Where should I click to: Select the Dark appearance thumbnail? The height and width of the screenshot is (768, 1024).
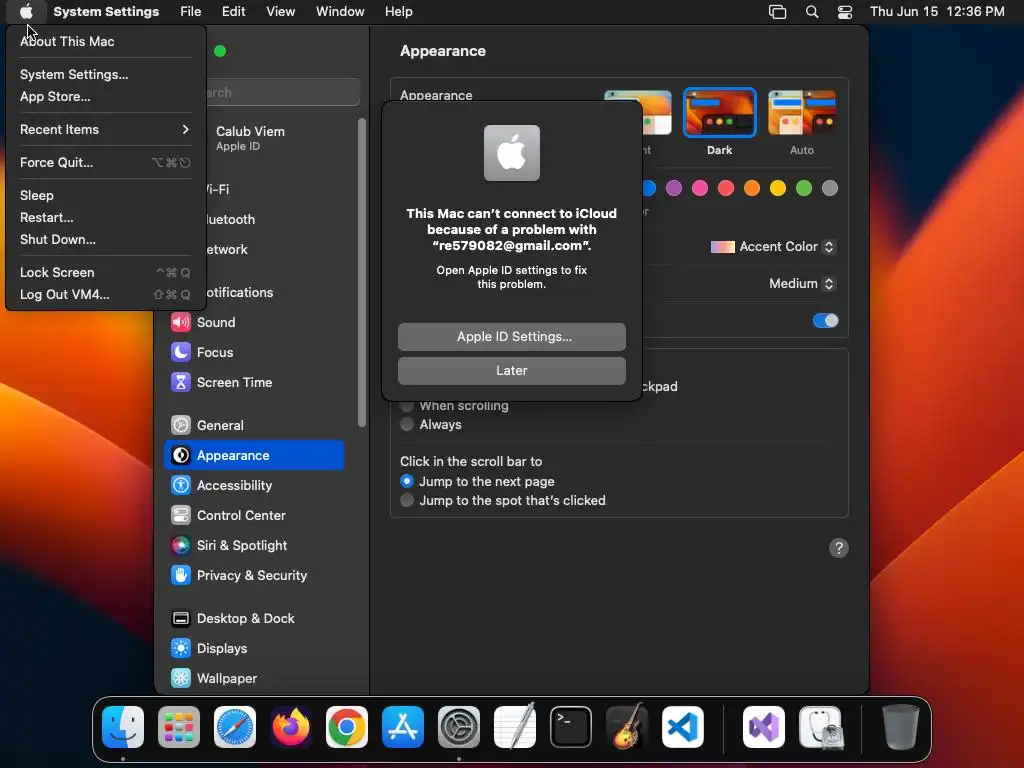click(x=720, y=113)
